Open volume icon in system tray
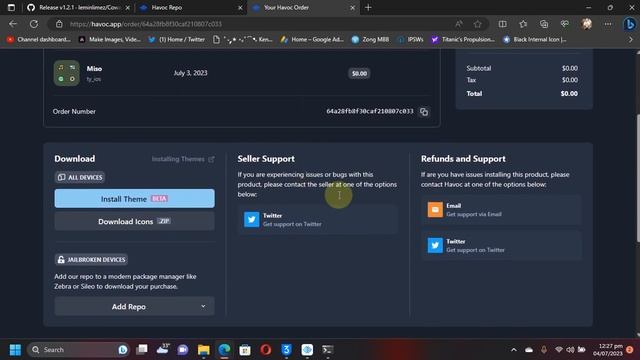640x360 pixels. [x=570, y=350]
